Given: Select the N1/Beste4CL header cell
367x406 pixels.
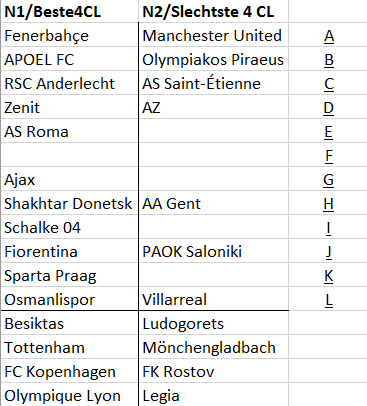Looking at the screenshot, I should pyautogui.click(x=70, y=12).
